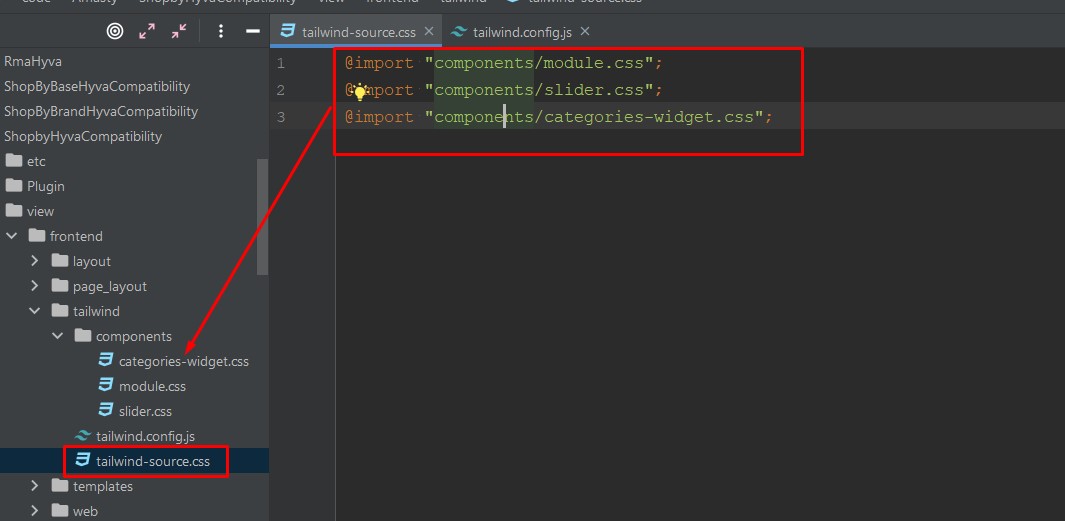Click the CSS icon on tailwind-source.css tab

(288, 31)
